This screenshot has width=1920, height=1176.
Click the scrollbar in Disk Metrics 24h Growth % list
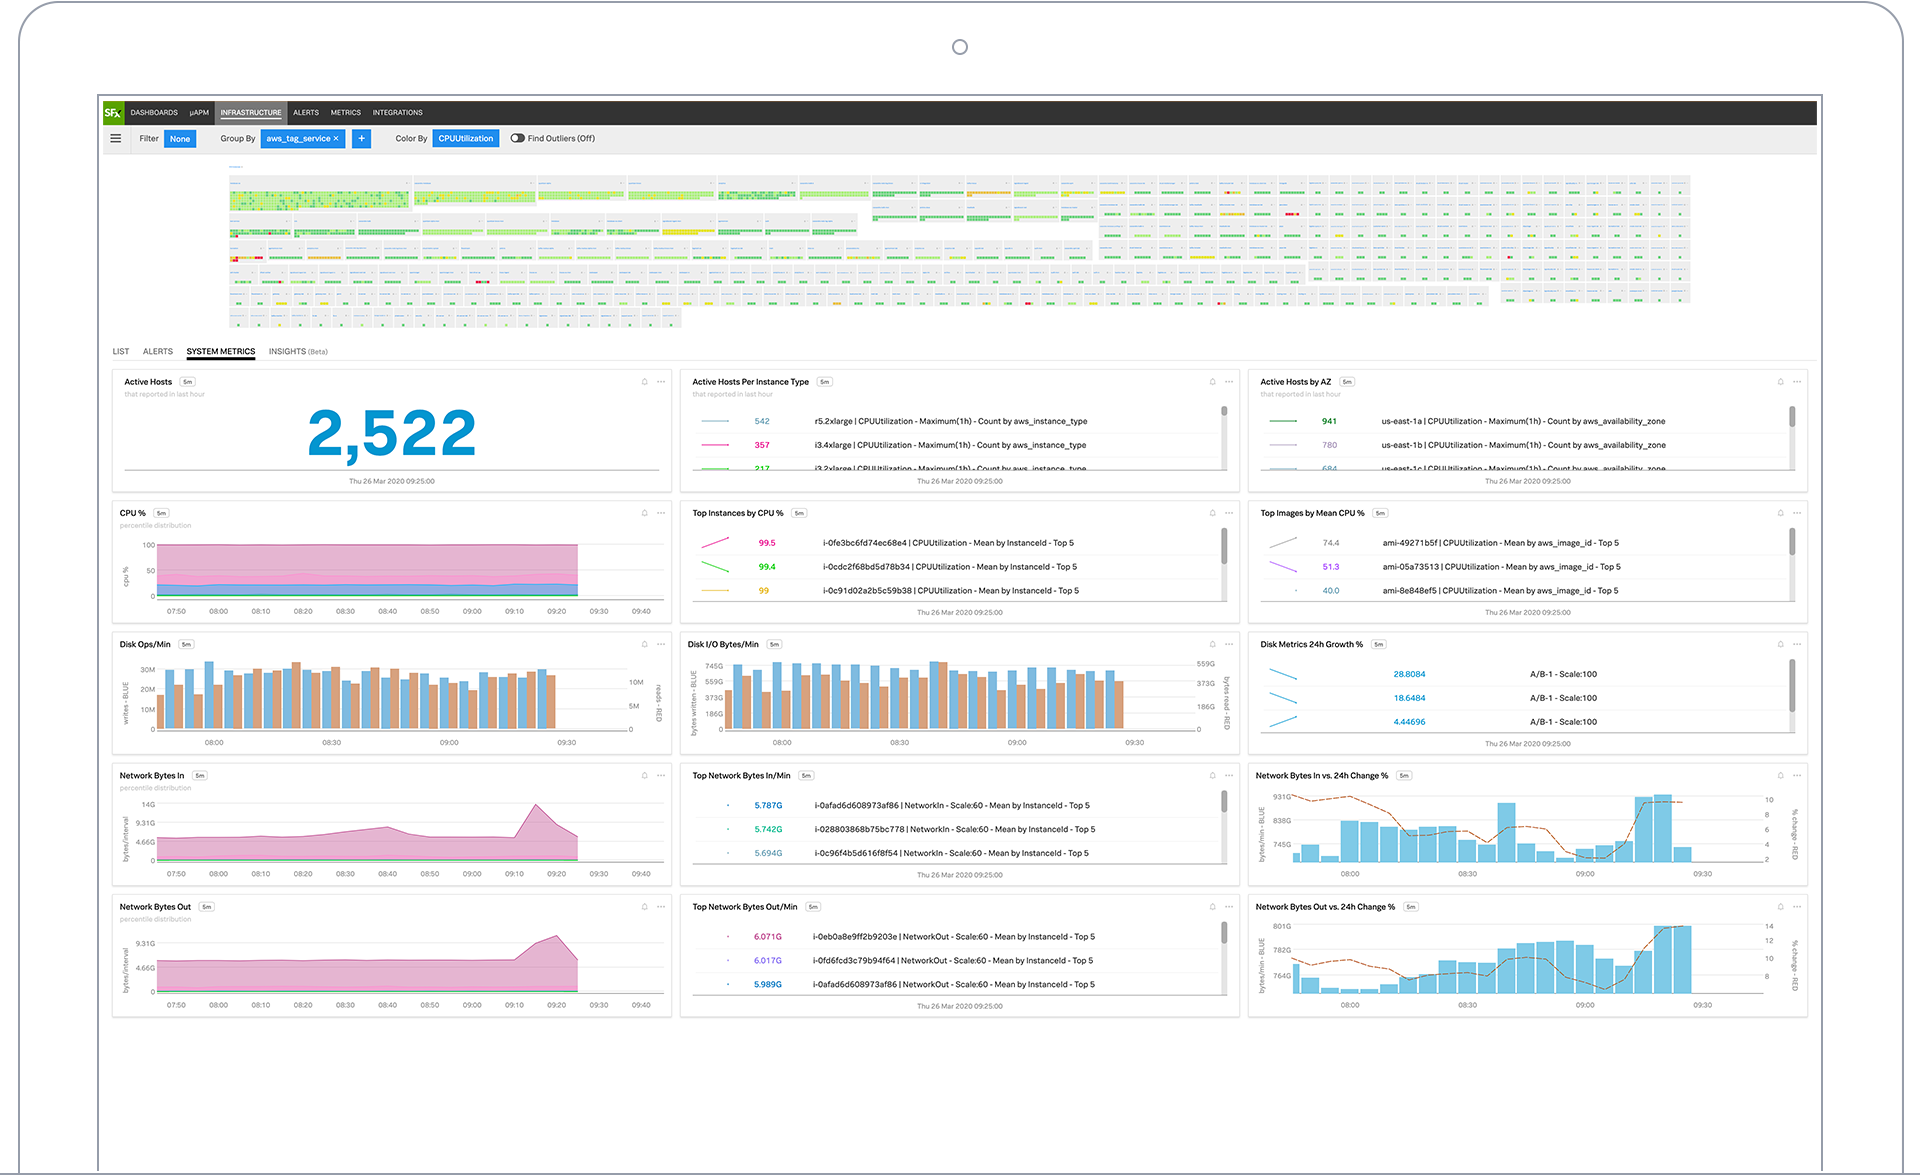coord(1792,685)
